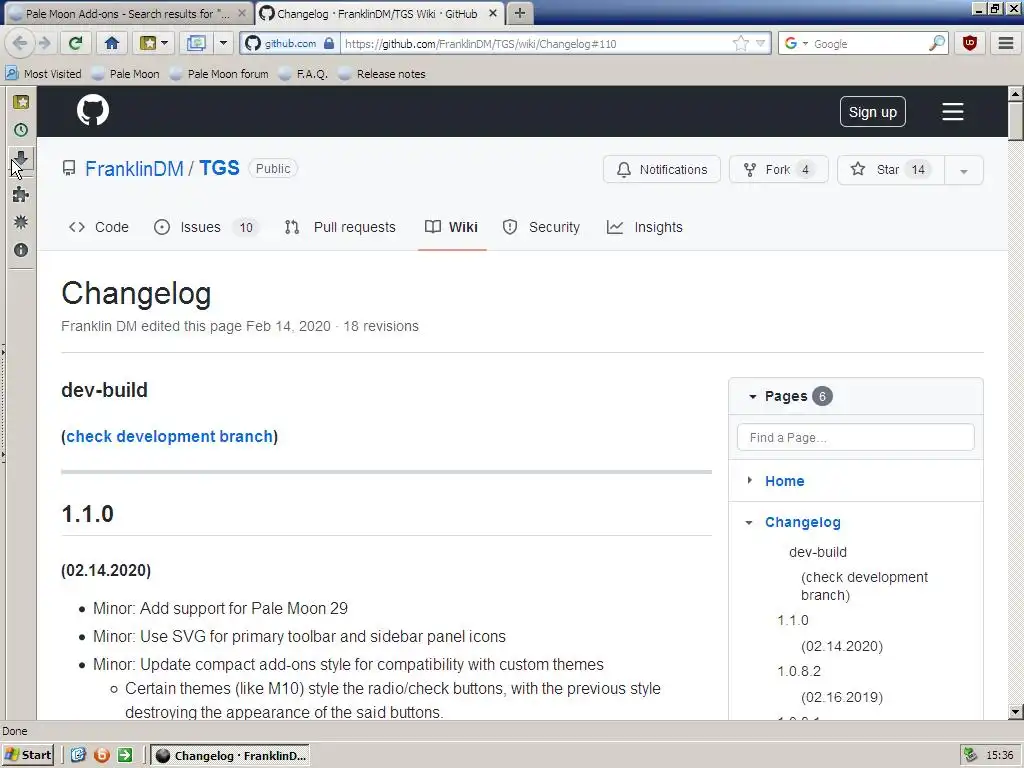Click the gear-shaped sidebar icon
The image size is (1024, 768).
21,222
